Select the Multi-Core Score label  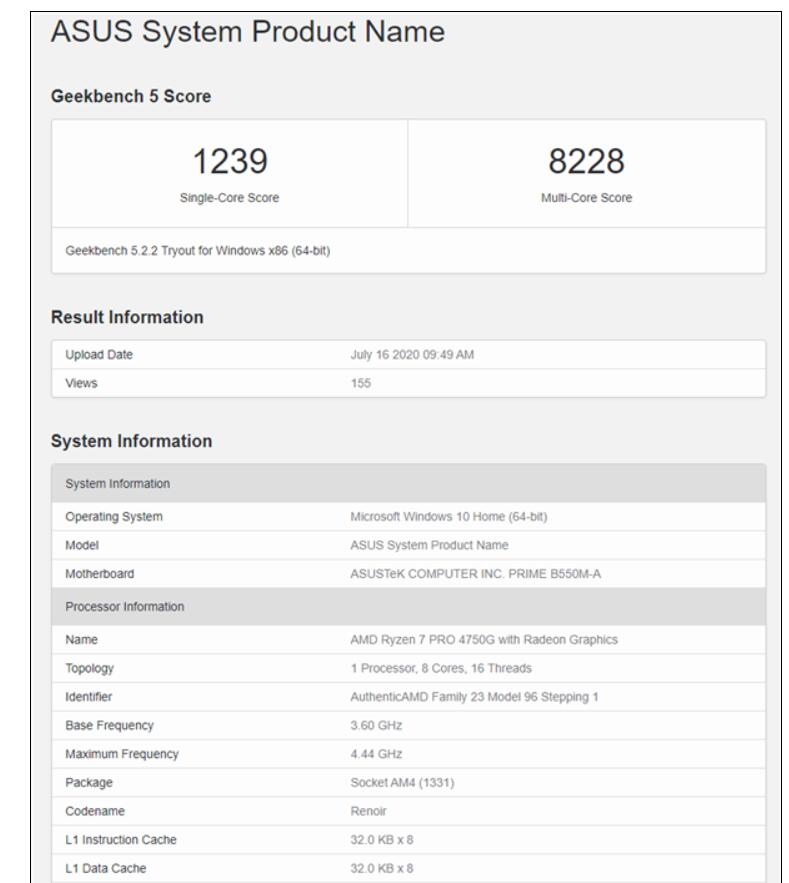coord(586,198)
